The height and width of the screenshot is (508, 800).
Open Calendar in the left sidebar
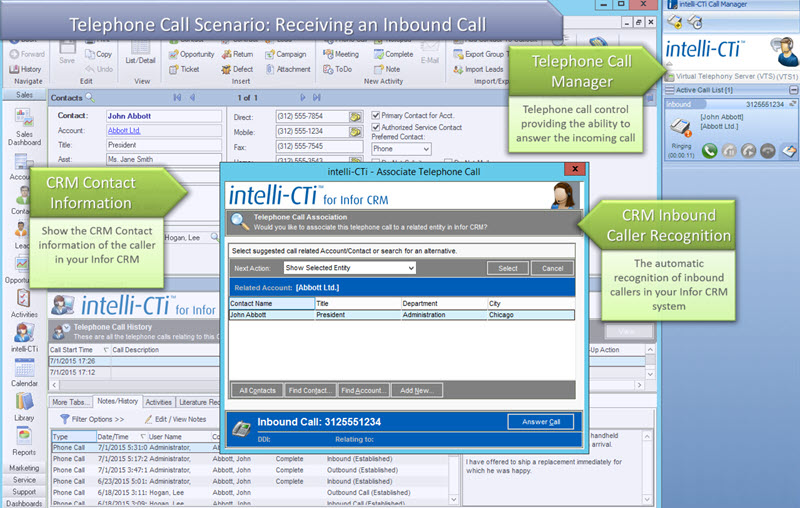[x=24, y=372]
